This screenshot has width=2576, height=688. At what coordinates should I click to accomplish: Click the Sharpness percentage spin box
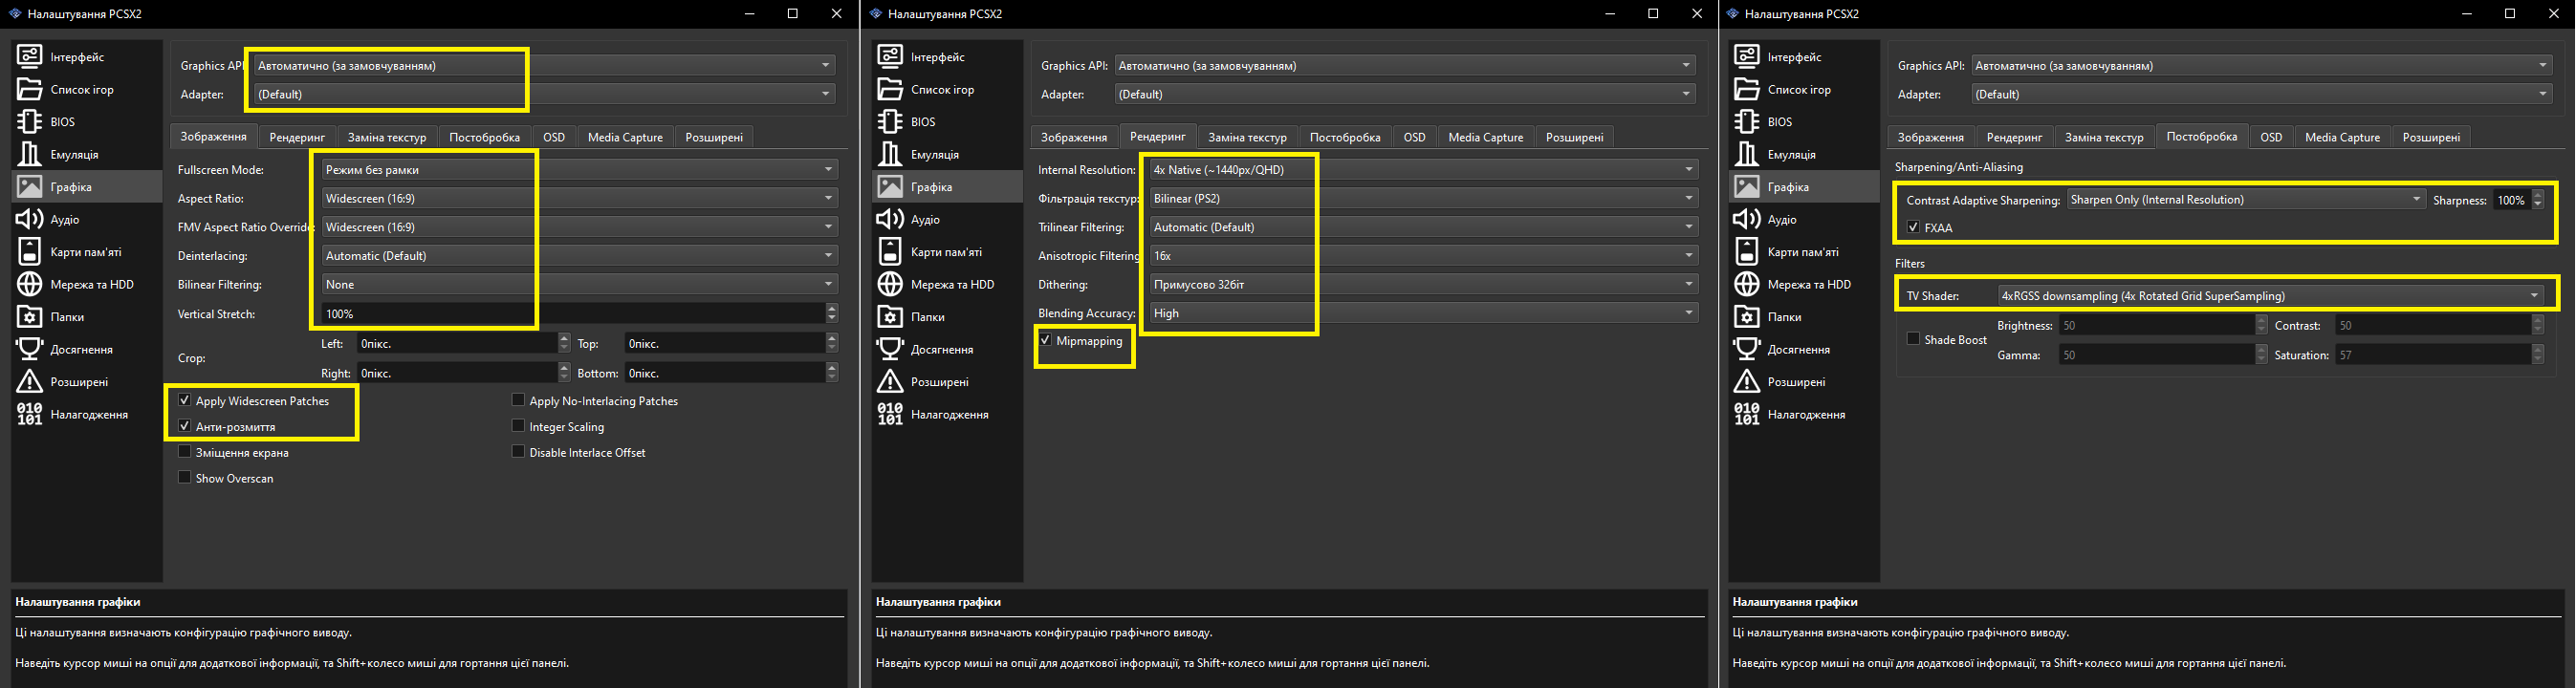2512,200
